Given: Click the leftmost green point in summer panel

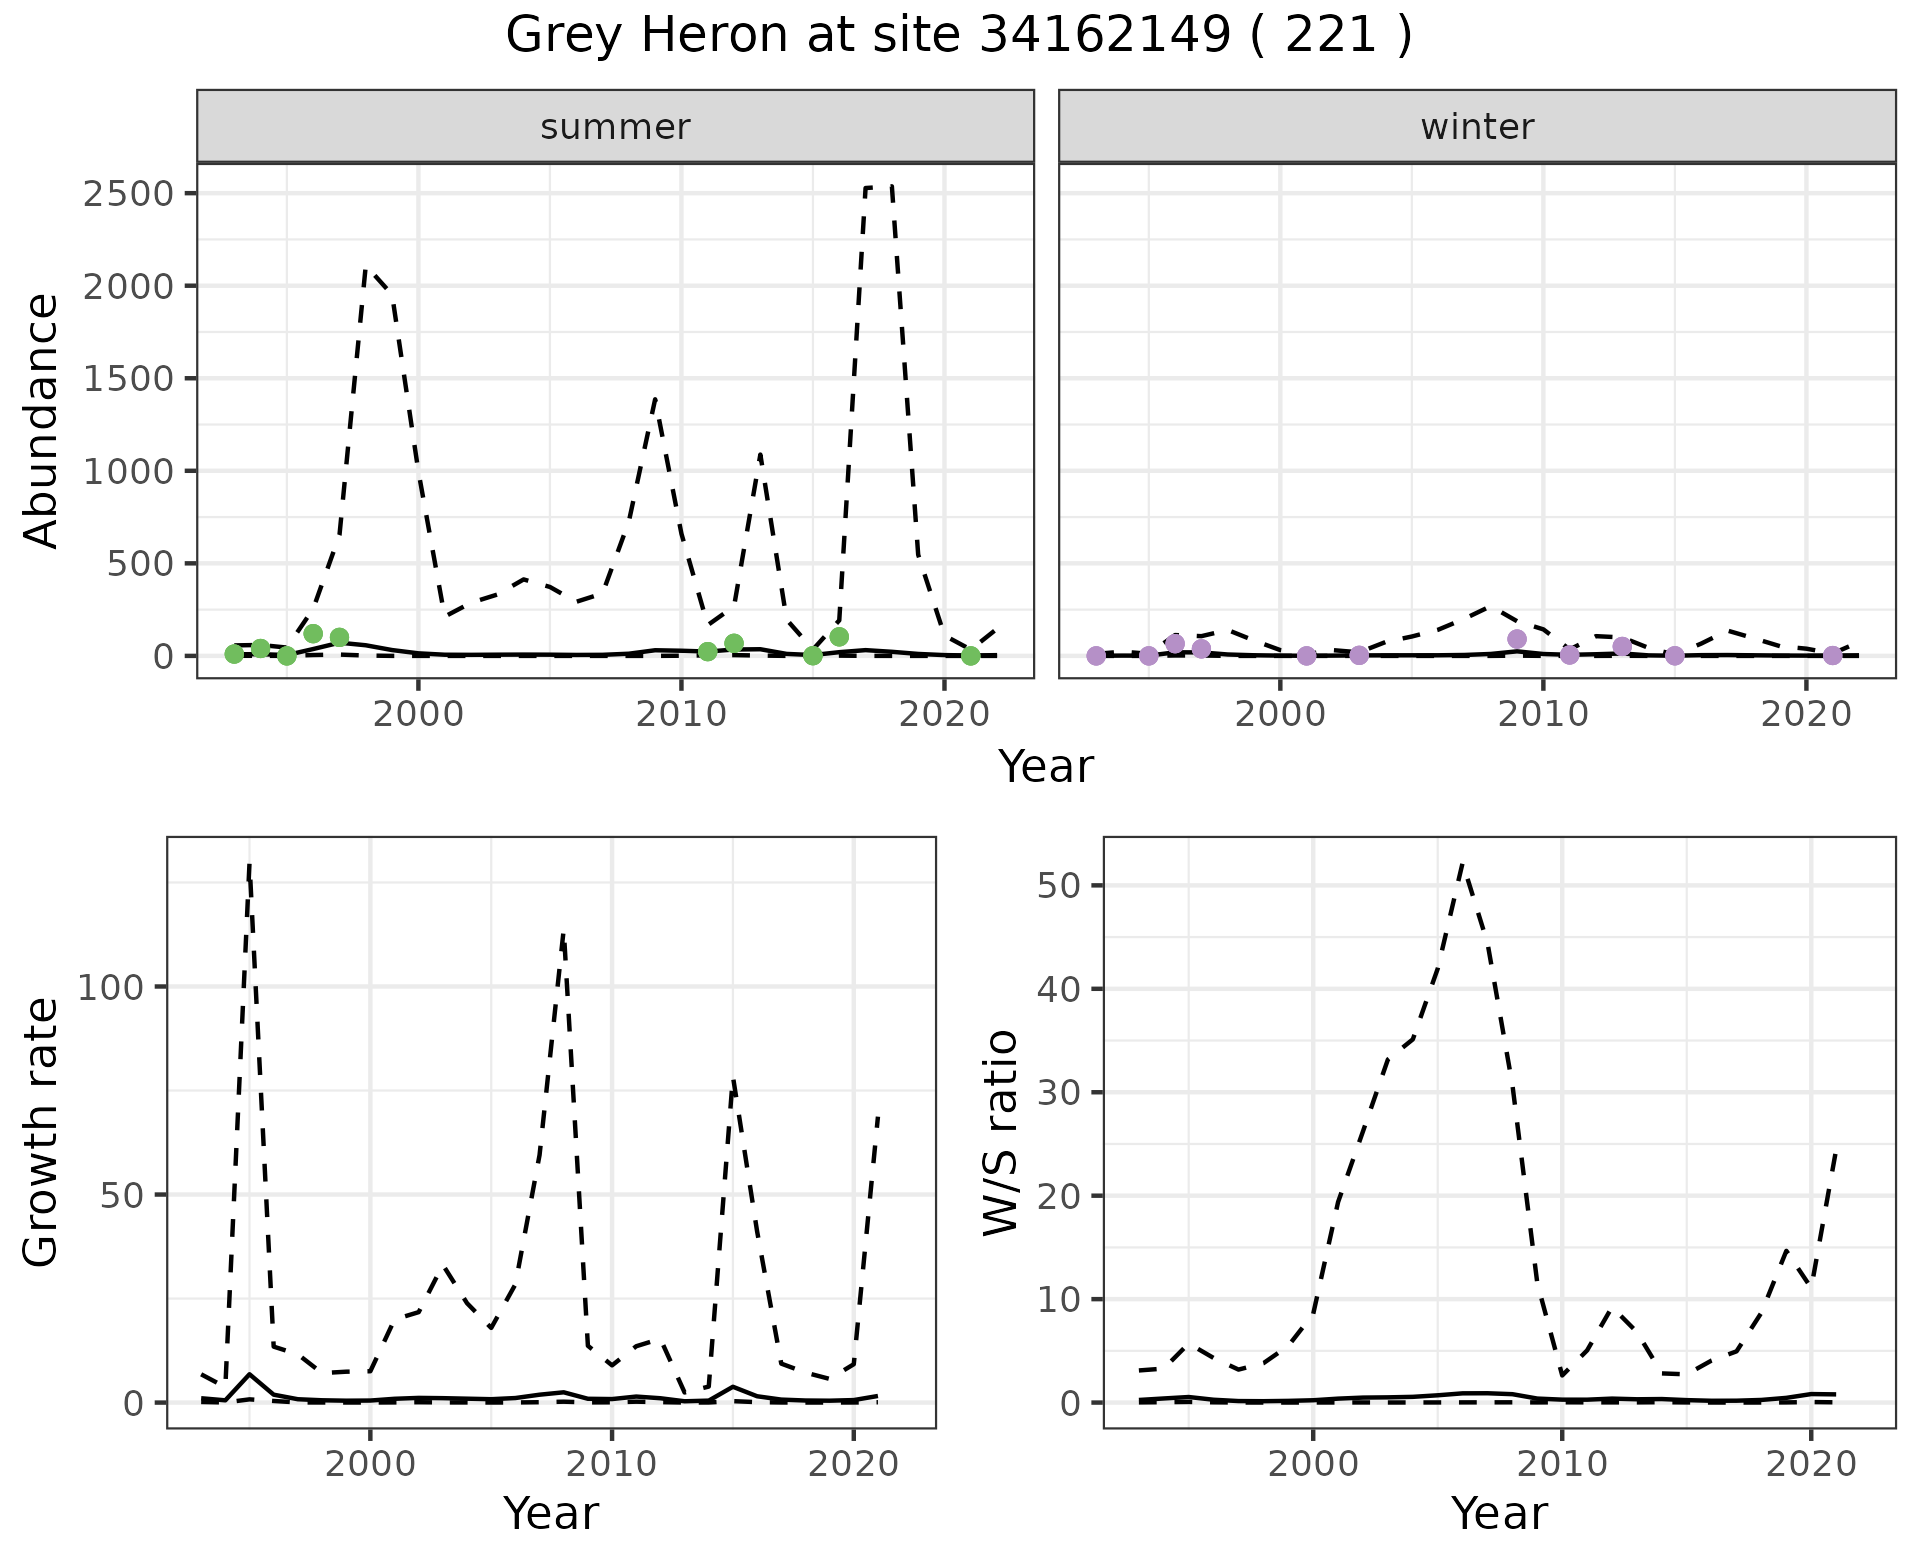Looking at the screenshot, I should click(234, 654).
